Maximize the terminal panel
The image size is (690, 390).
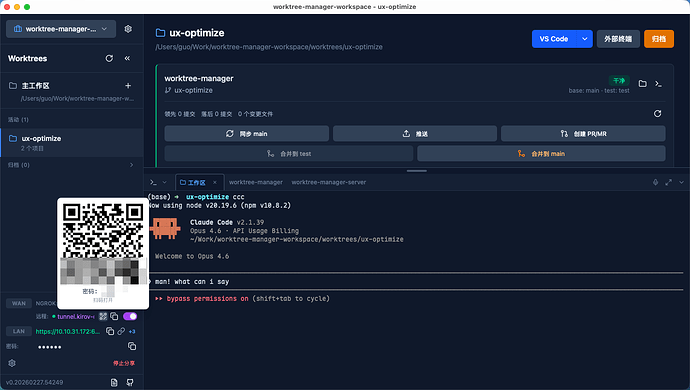click(668, 182)
